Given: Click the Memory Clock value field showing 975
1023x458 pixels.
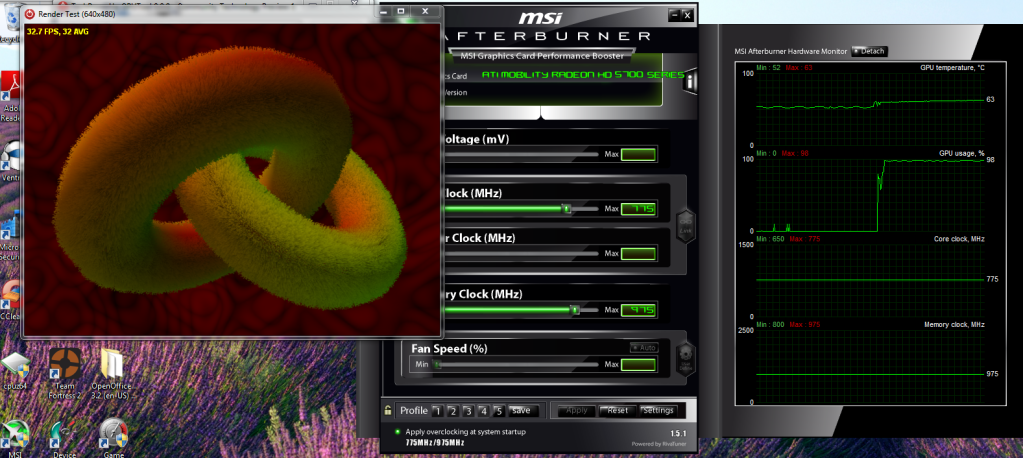Looking at the screenshot, I should 637,310.
